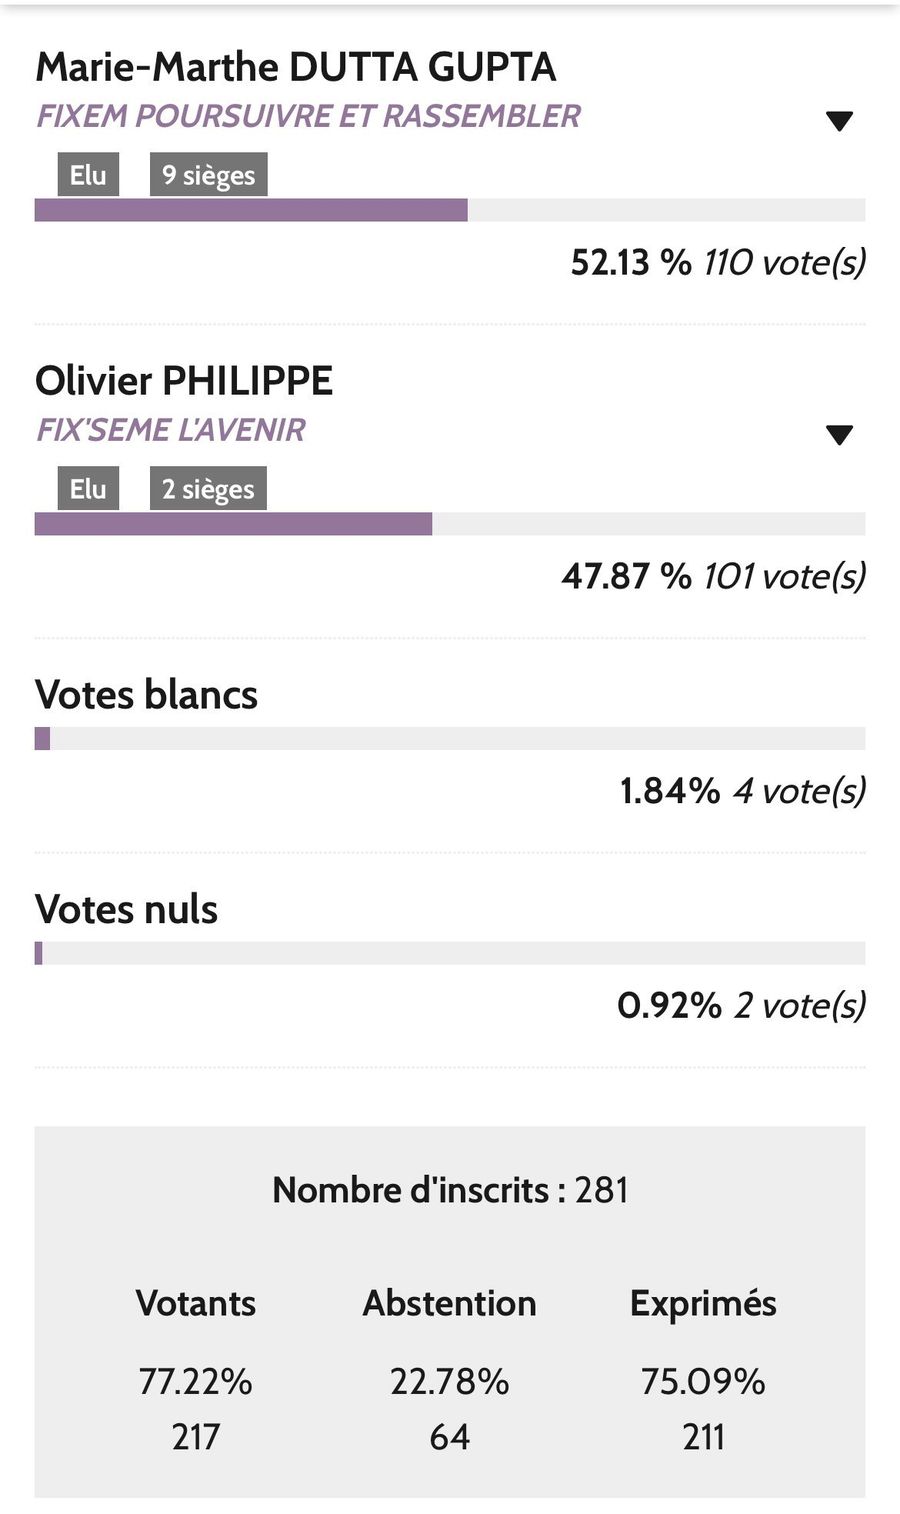The image size is (900, 1514).
Task: Click the 2 sièges badge
Action: [x=208, y=489]
